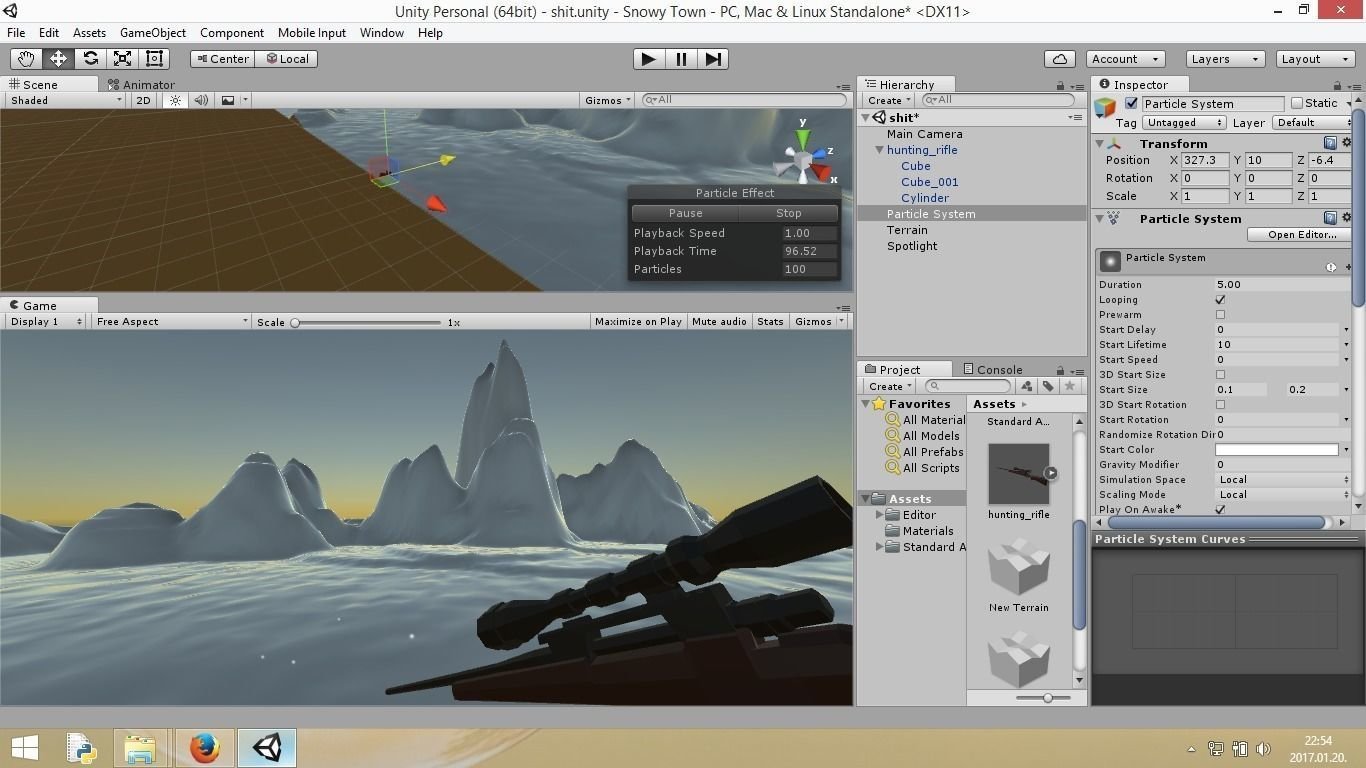Click the GameObject cube icon in Inspector
This screenshot has width=1366, height=768.
(1105, 106)
